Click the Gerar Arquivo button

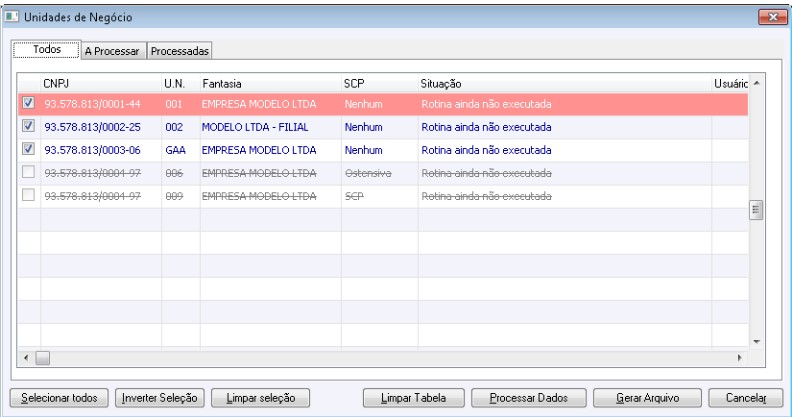point(651,398)
